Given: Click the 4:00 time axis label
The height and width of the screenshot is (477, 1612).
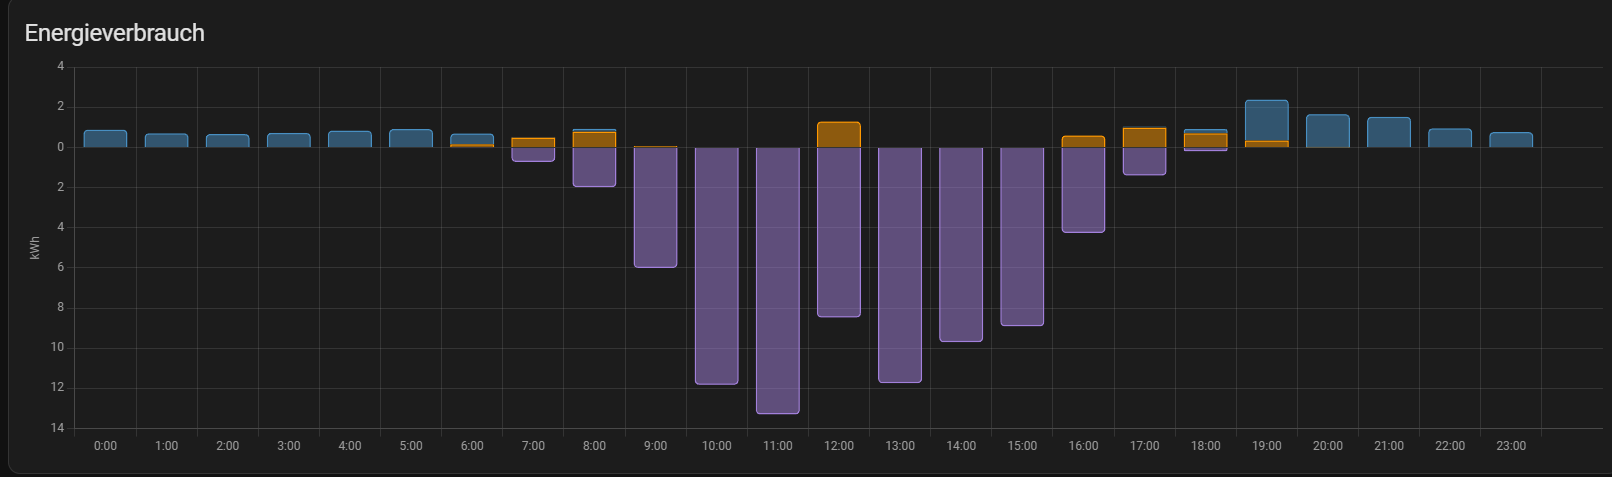Looking at the screenshot, I should tap(350, 446).
